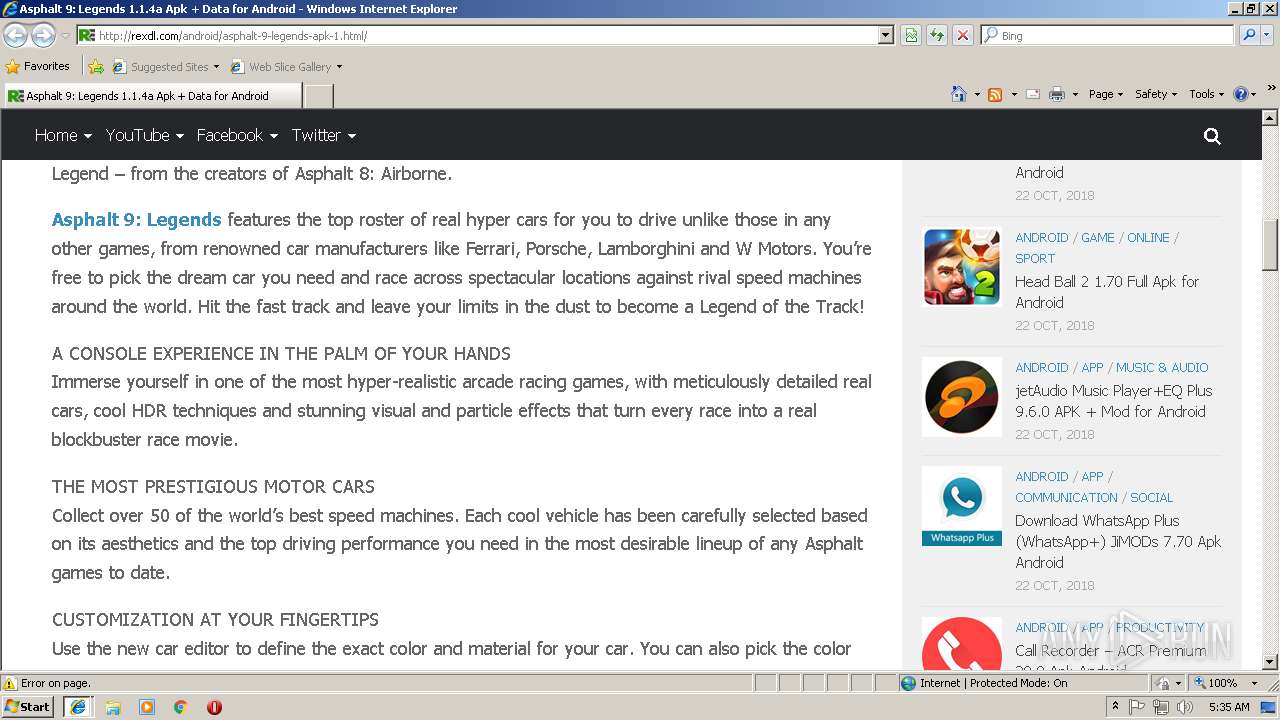Click the Home icon in command bar

coord(958,94)
